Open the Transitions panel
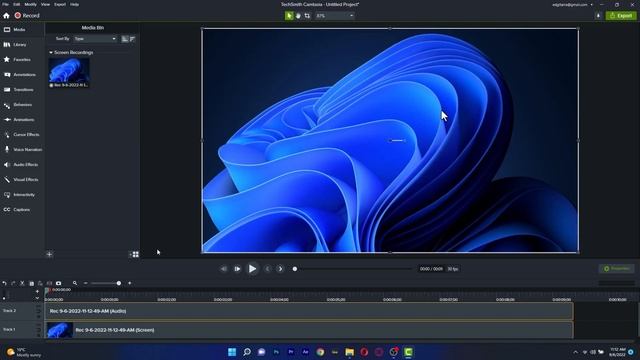This screenshot has width=640, height=360. point(22,90)
